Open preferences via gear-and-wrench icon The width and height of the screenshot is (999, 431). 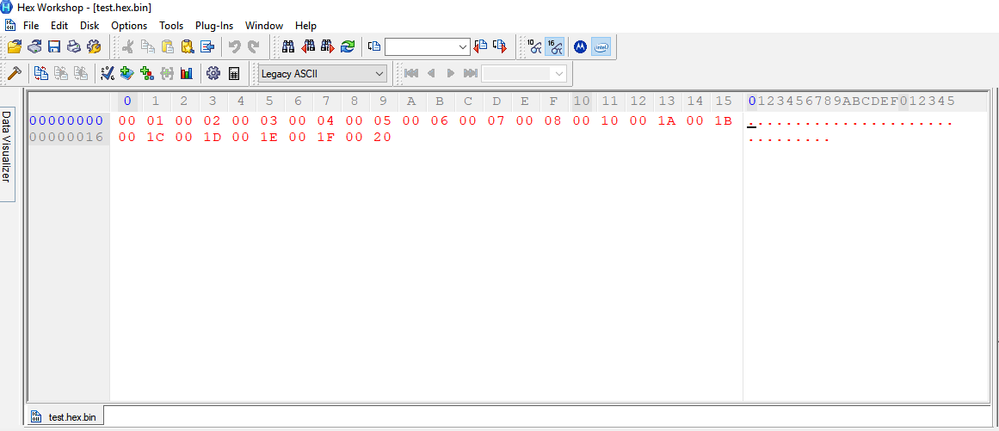94,47
